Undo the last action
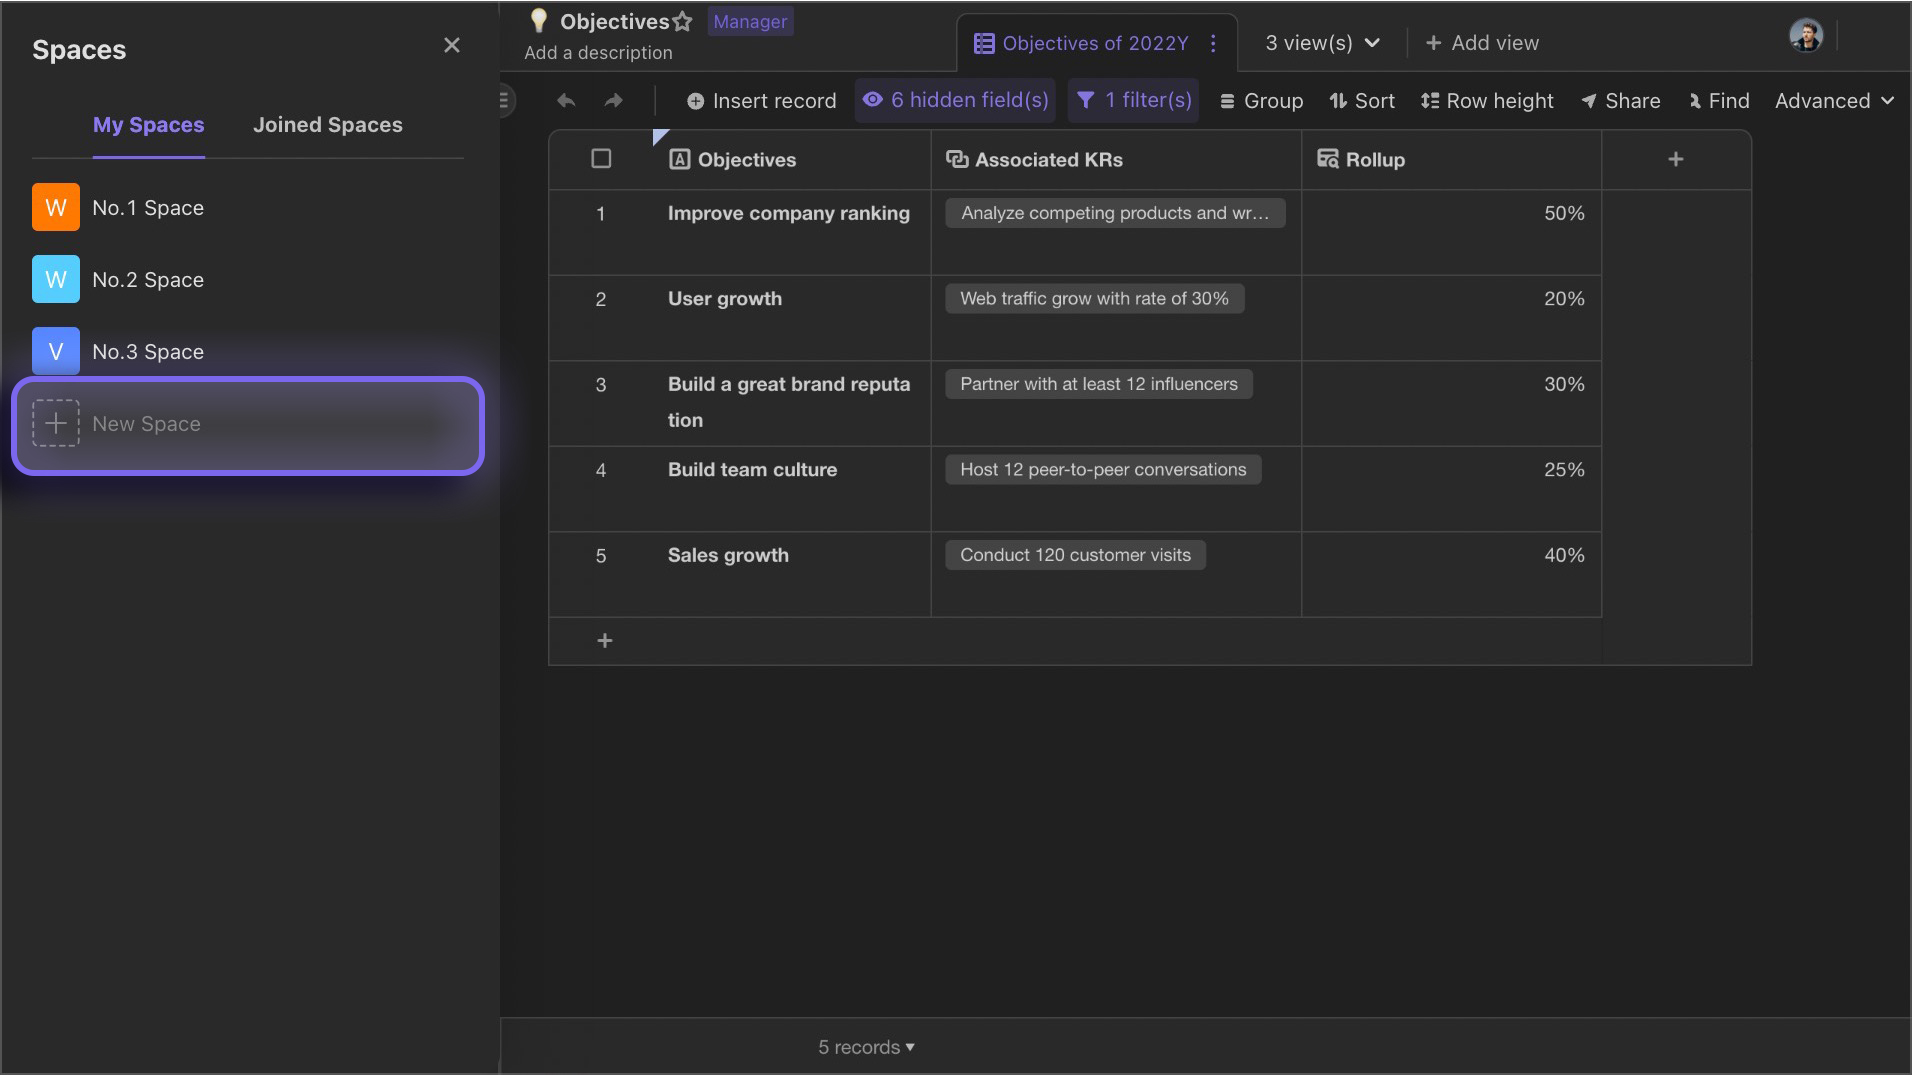This screenshot has height=1075, width=1912. pos(566,100)
